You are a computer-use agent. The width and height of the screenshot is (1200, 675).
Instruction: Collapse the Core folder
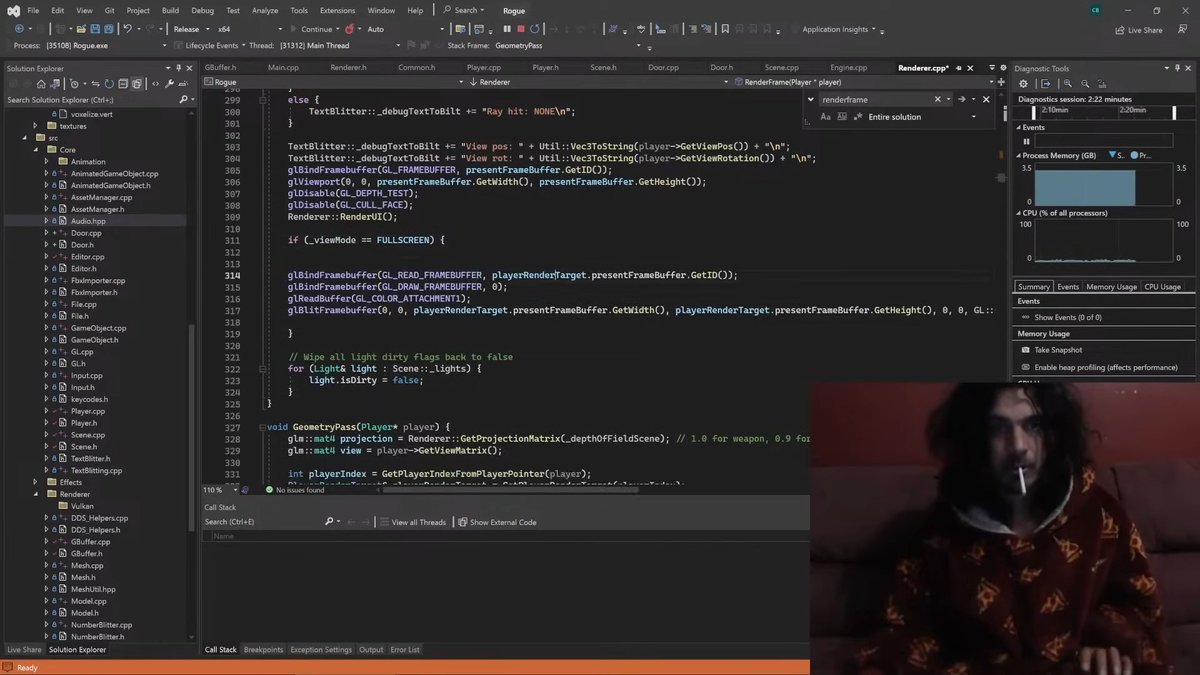[x=36, y=150]
